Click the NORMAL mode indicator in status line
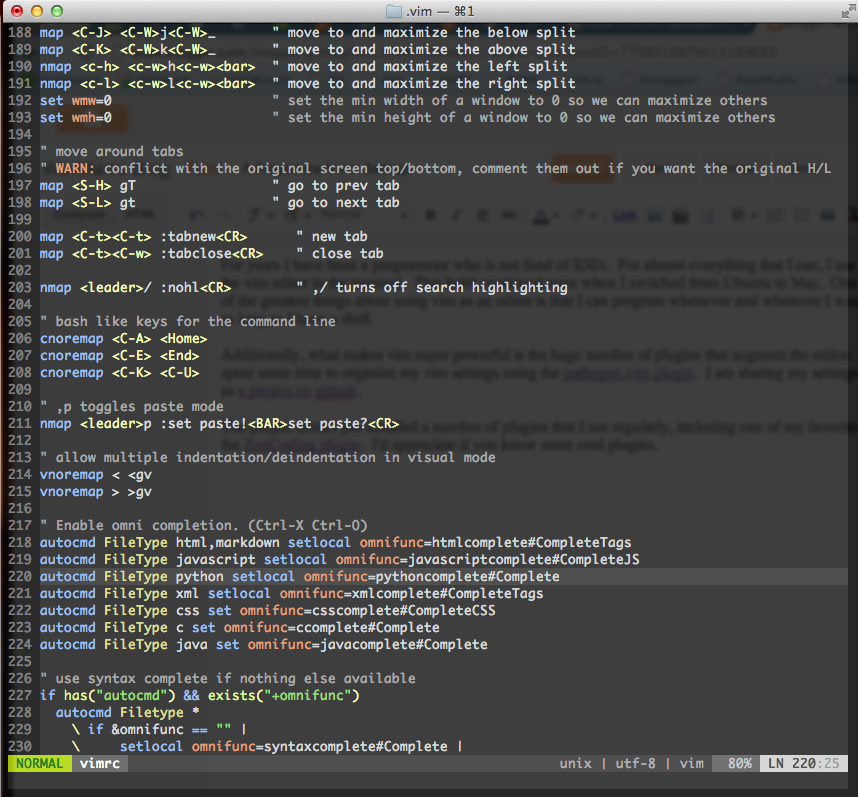The width and height of the screenshot is (858, 797). click(39, 763)
